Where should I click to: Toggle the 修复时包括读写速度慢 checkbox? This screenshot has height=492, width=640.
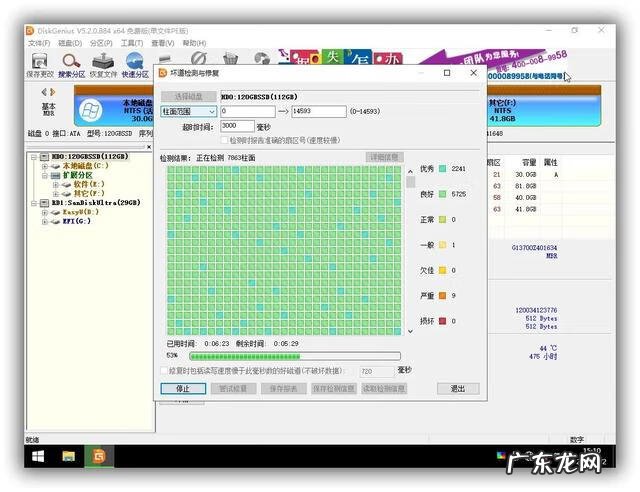(x=164, y=371)
